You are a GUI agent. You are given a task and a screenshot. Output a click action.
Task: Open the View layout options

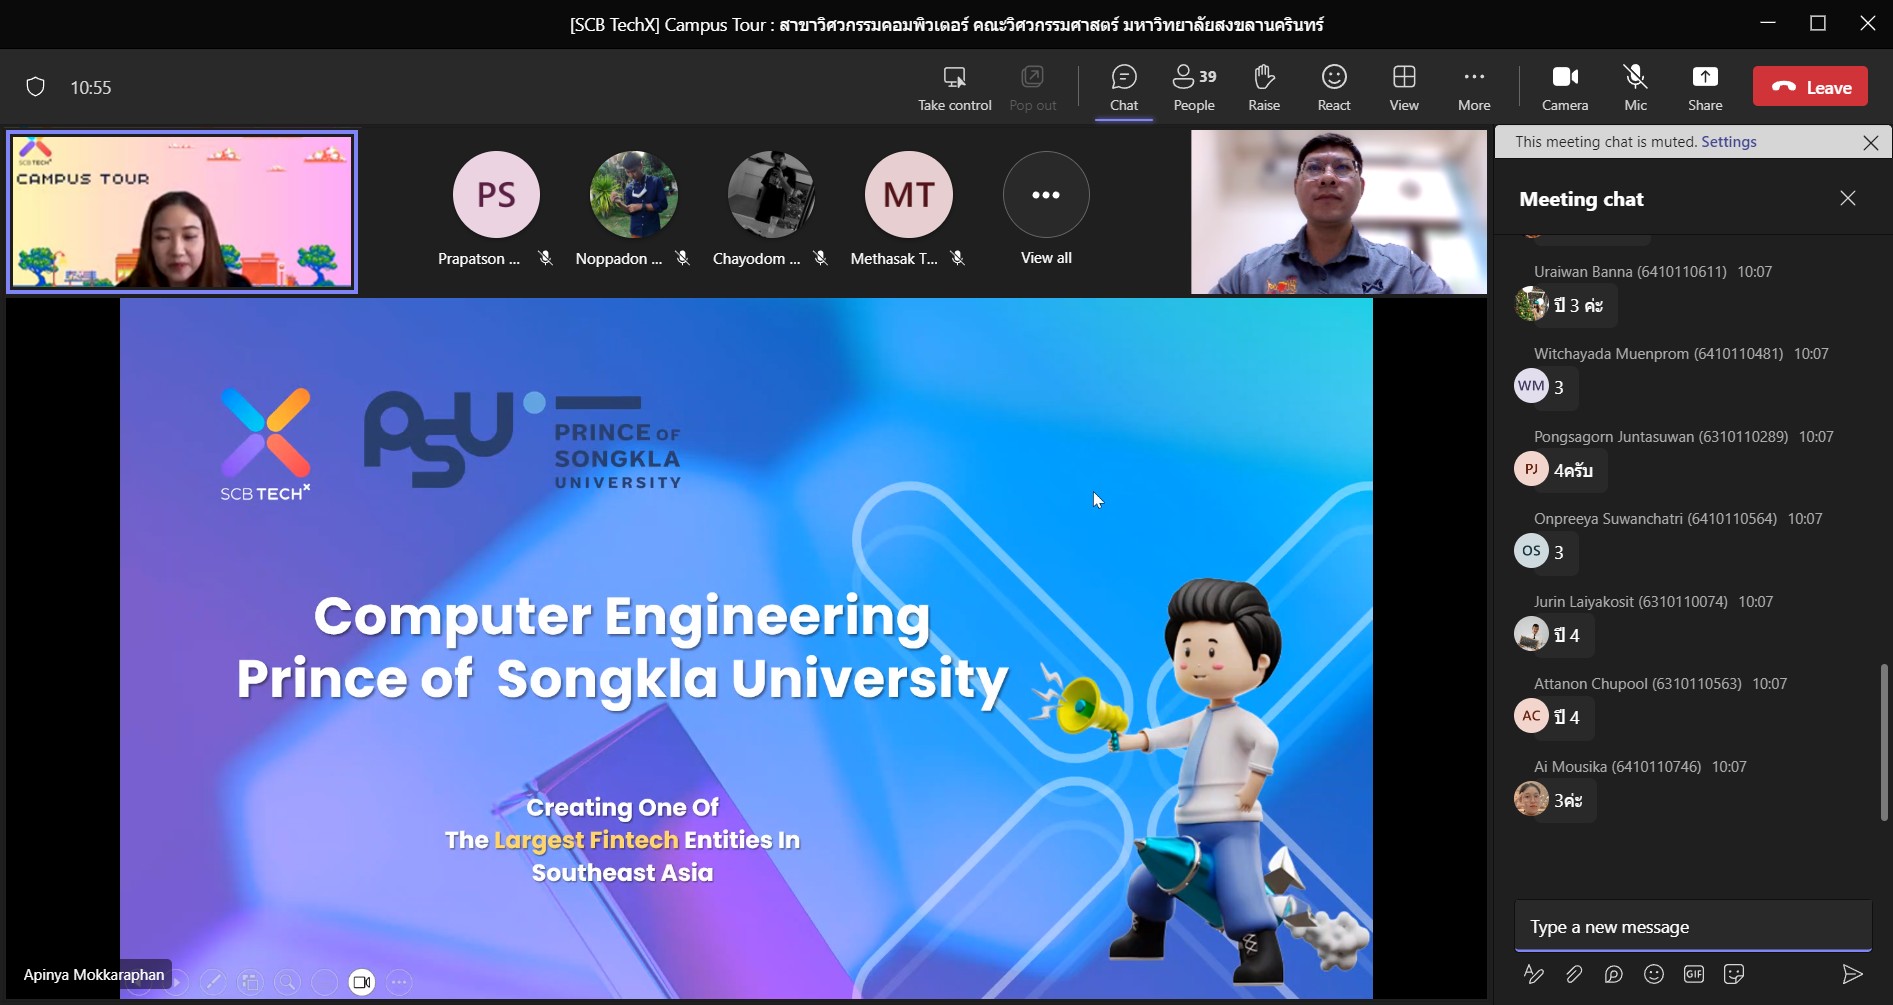(x=1403, y=88)
